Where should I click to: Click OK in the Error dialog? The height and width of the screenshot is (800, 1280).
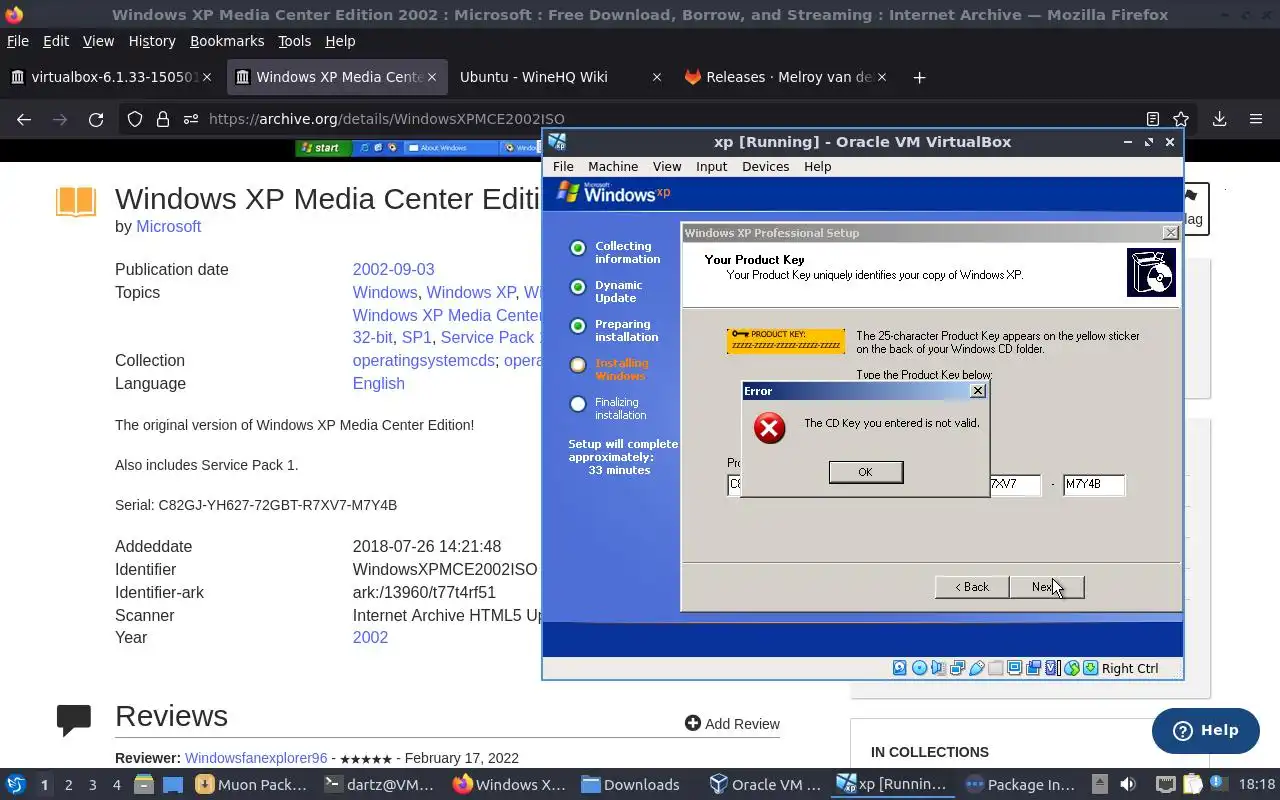[866, 472]
